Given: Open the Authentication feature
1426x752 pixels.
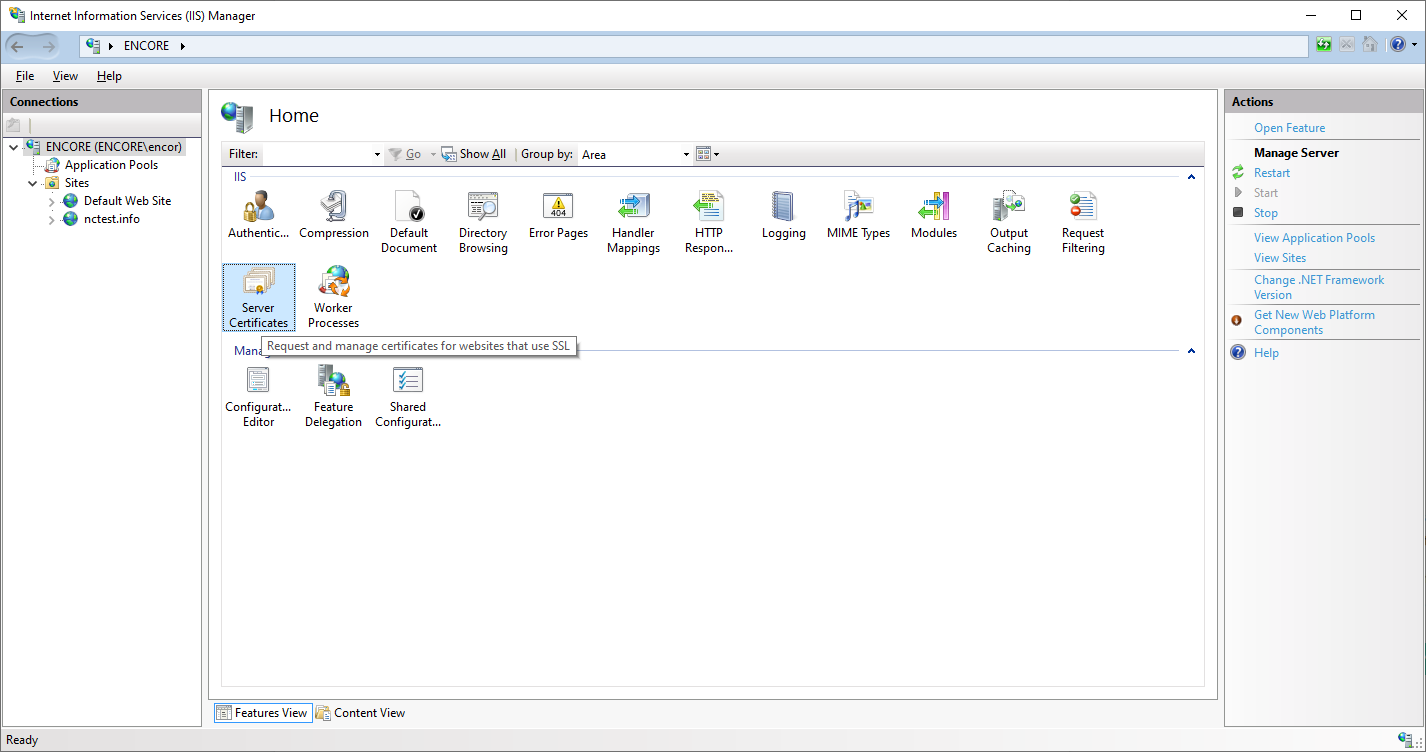Looking at the screenshot, I should [258, 215].
